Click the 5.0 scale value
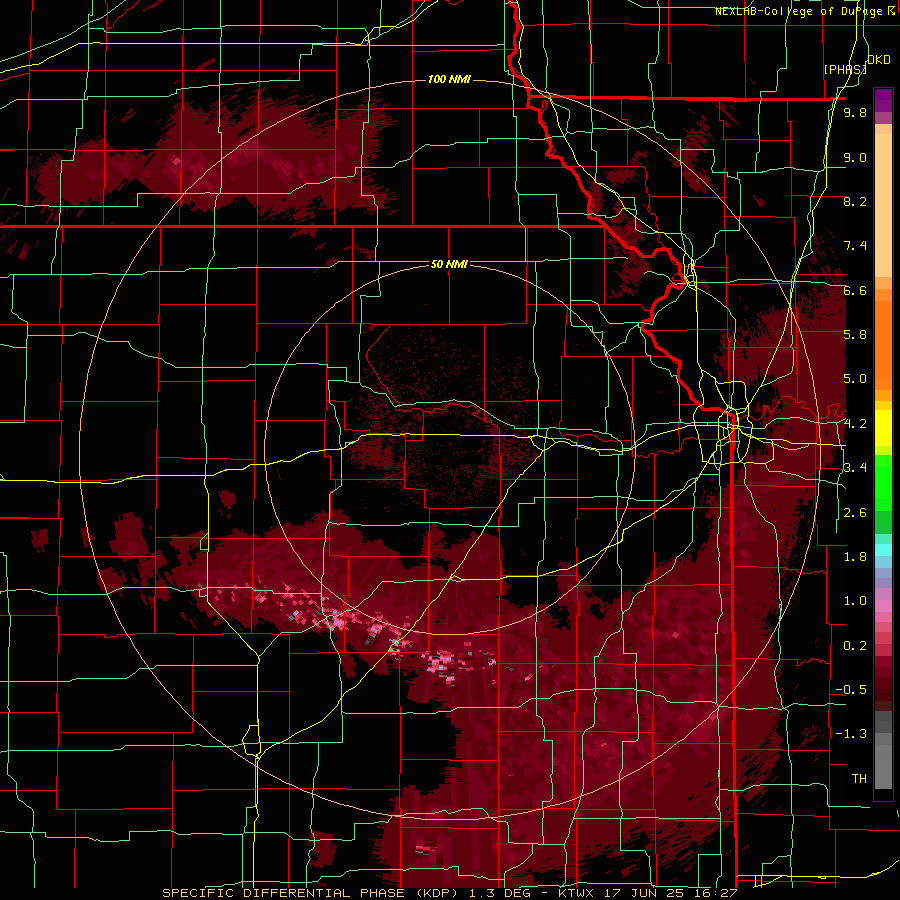The image size is (900, 900). [x=855, y=379]
